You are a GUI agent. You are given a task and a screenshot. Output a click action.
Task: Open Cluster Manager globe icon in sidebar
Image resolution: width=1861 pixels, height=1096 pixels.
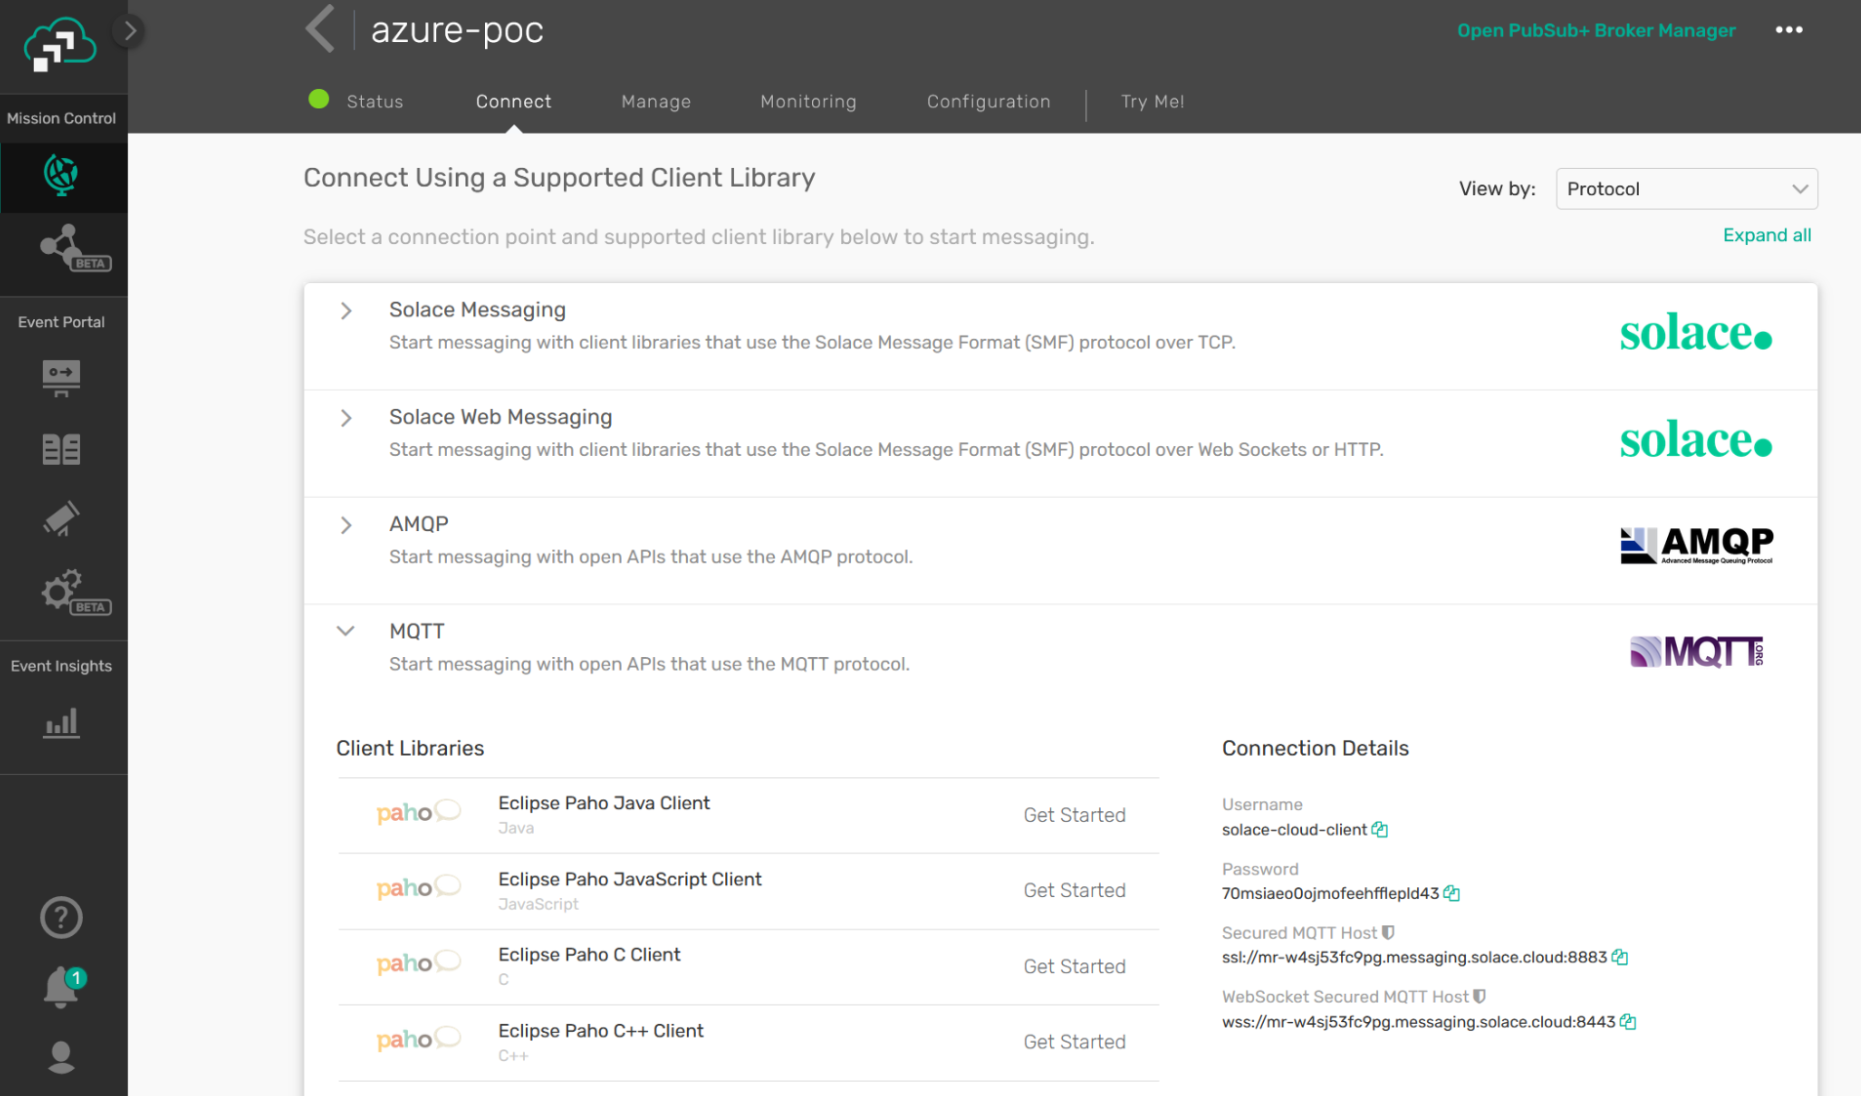click(x=62, y=177)
